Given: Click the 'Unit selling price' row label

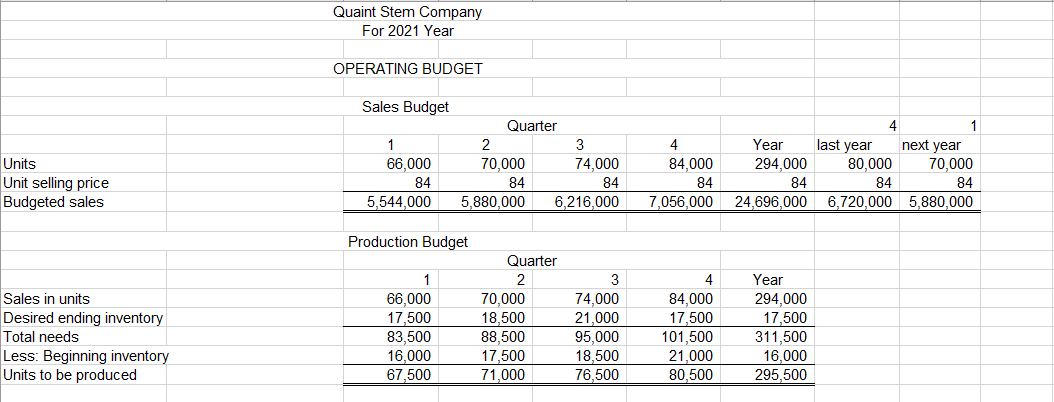Looking at the screenshot, I should click(56, 183).
